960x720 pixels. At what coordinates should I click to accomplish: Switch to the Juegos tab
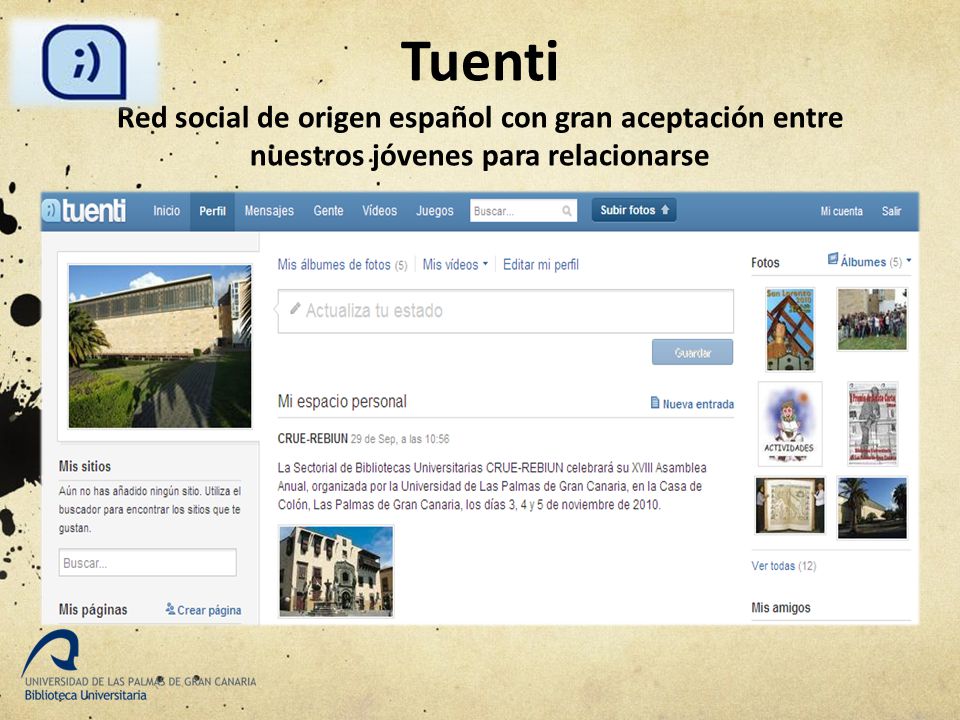point(435,211)
